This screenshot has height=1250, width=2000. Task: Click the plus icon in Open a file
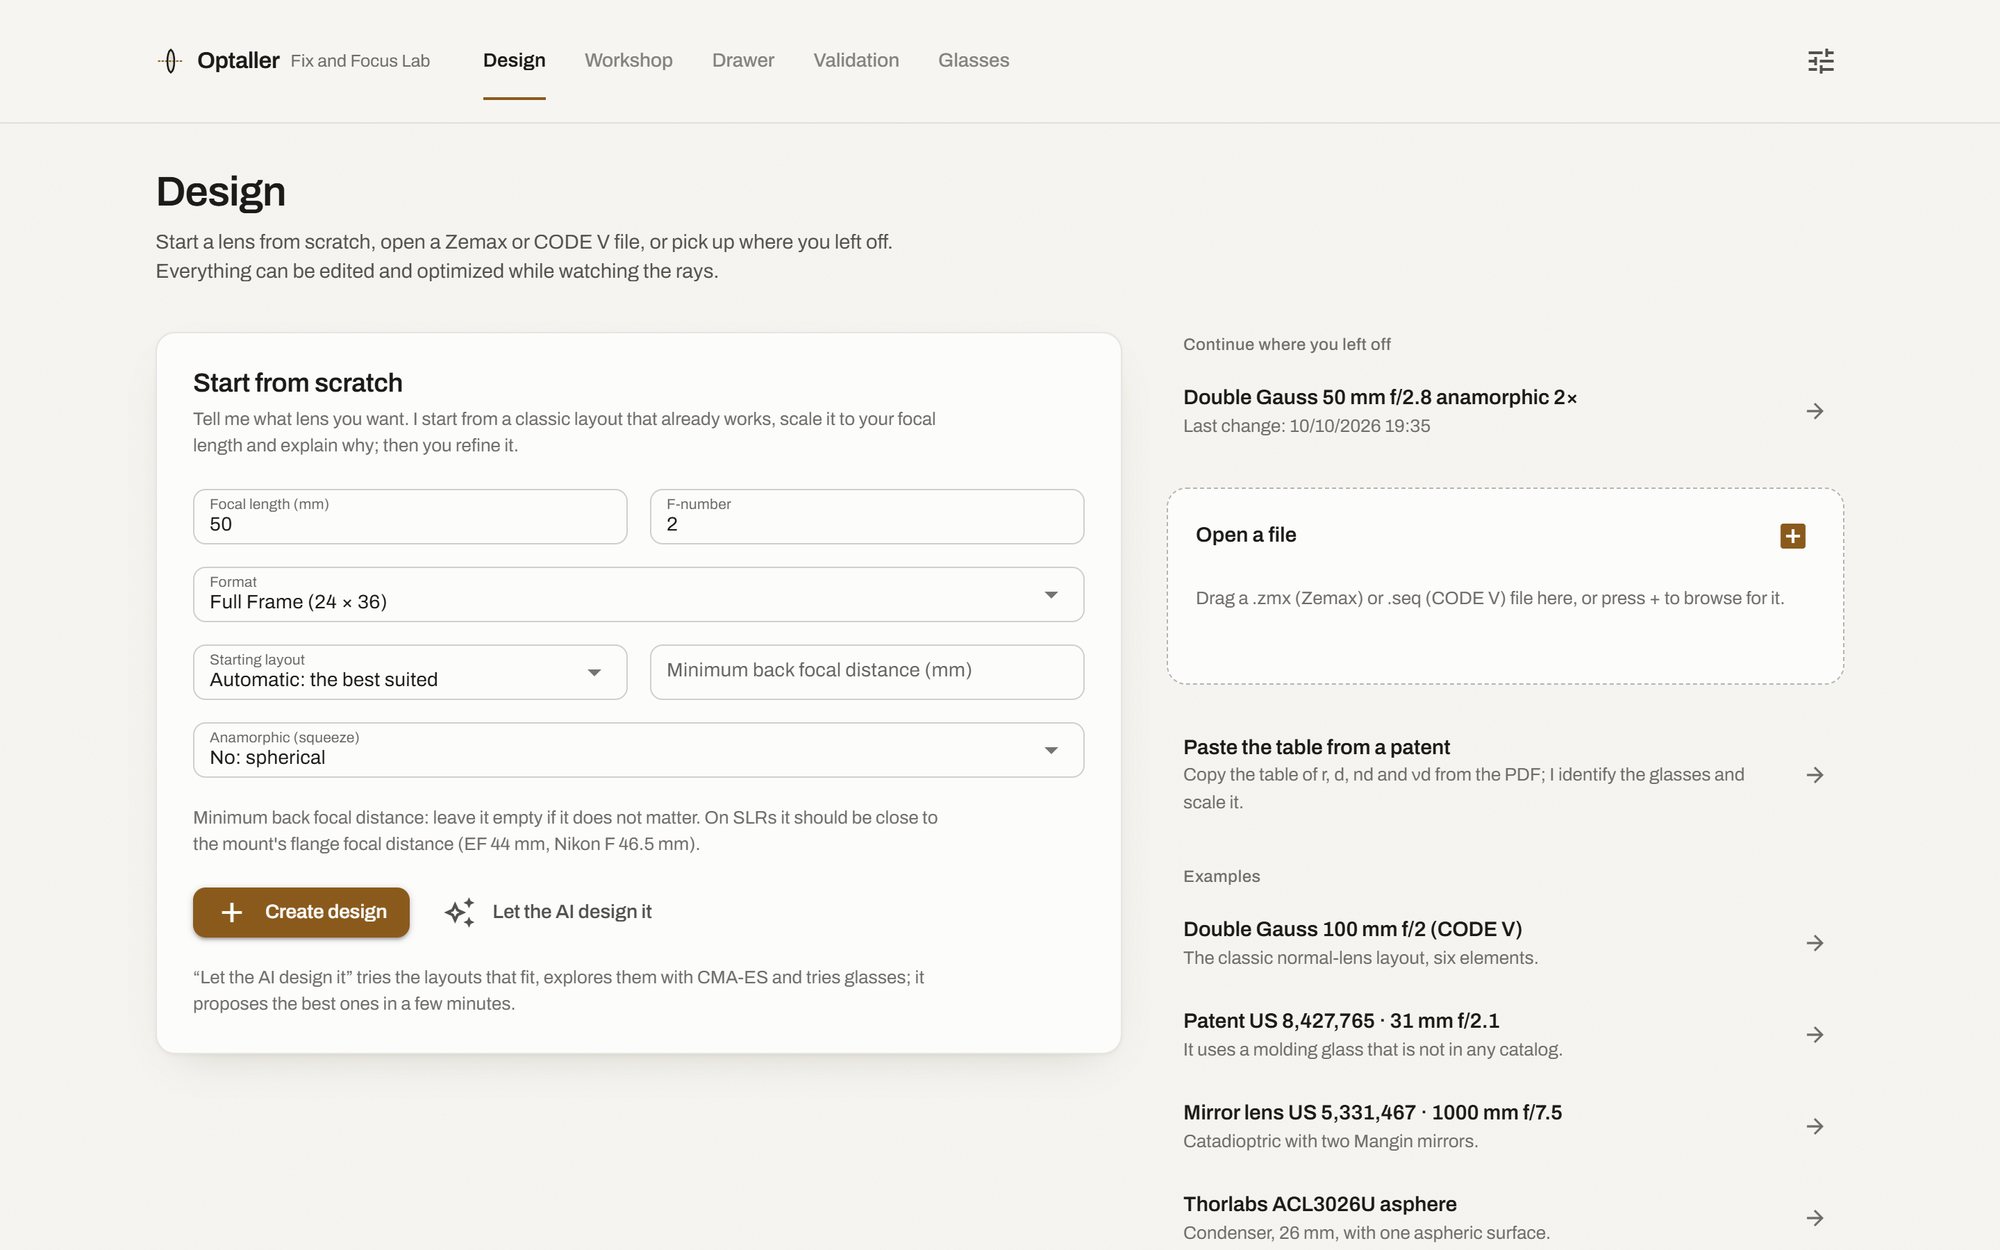pos(1792,536)
